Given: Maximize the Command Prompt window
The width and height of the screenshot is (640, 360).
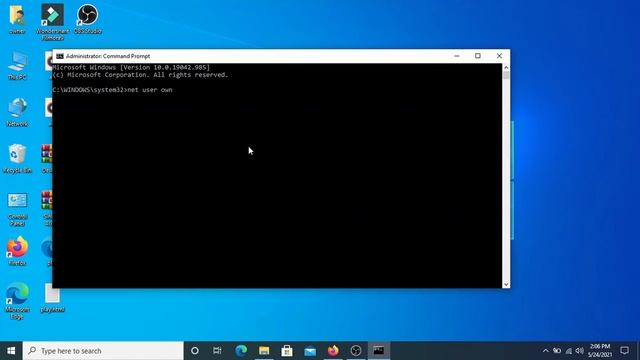Looking at the screenshot, I should (x=478, y=56).
